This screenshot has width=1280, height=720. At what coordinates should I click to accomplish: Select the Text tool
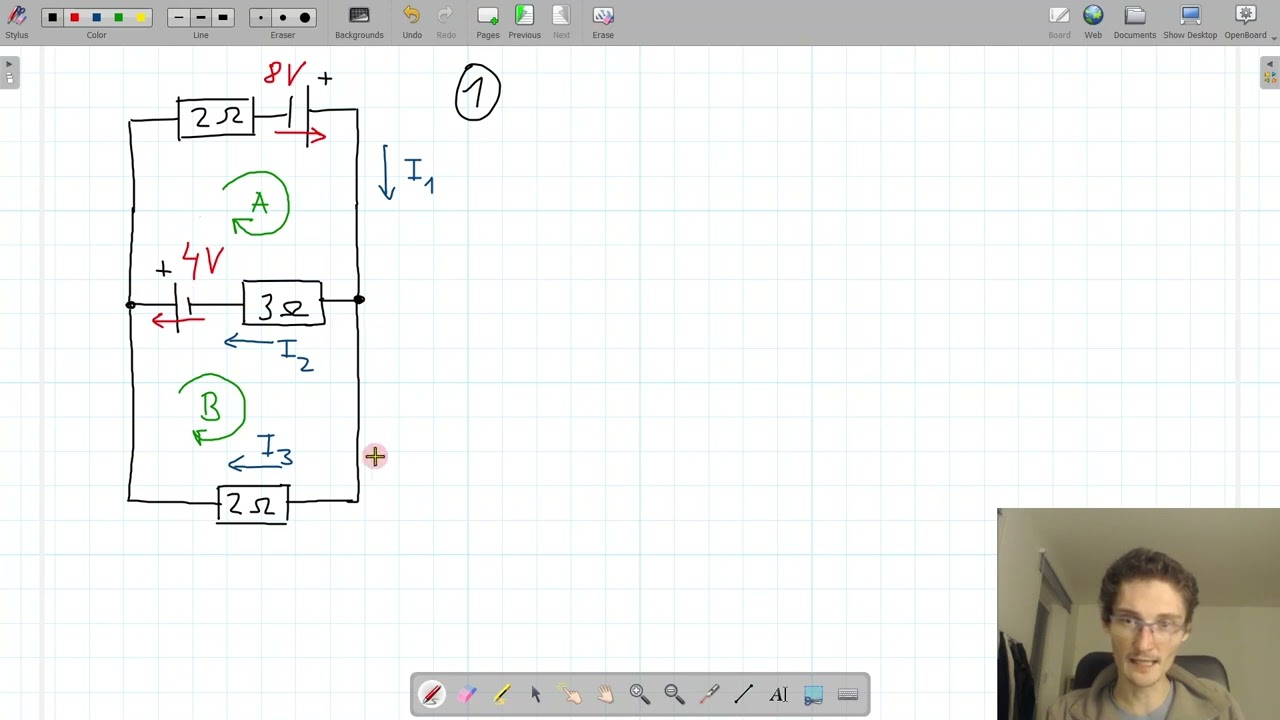point(778,694)
